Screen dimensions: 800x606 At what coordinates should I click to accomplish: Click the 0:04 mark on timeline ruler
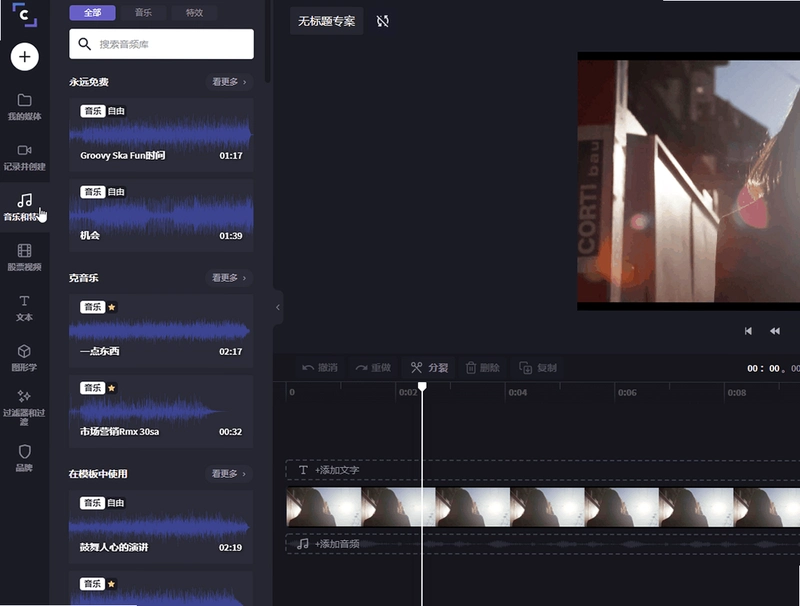click(517, 392)
